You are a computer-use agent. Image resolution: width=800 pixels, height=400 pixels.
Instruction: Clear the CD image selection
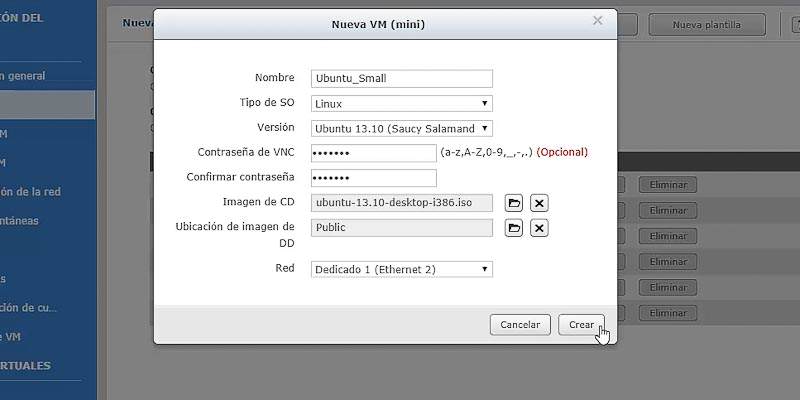[539, 203]
